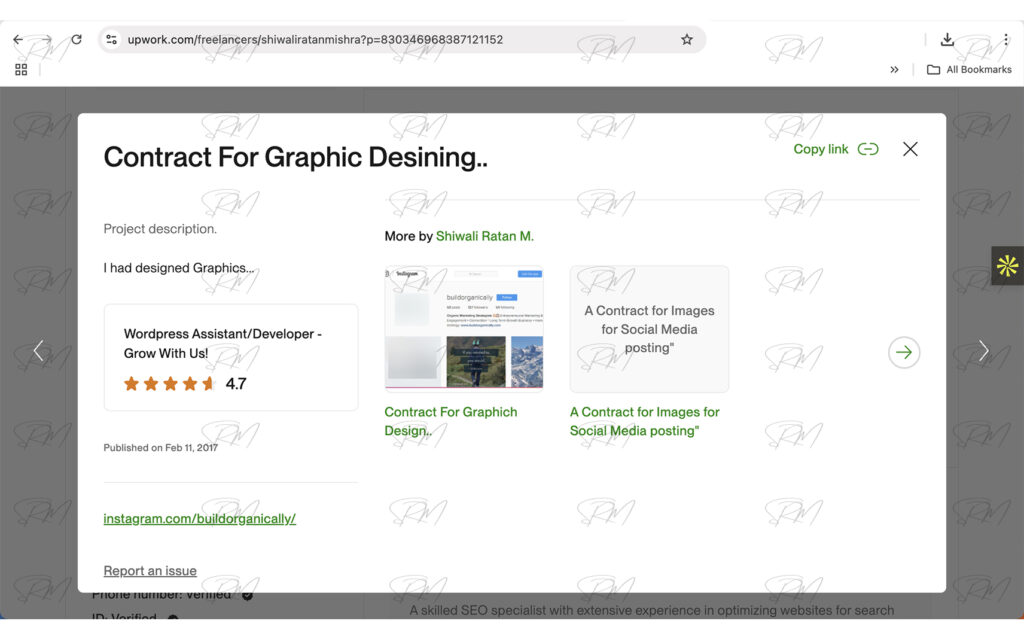Click the green circled arrow for more projects

(904, 352)
